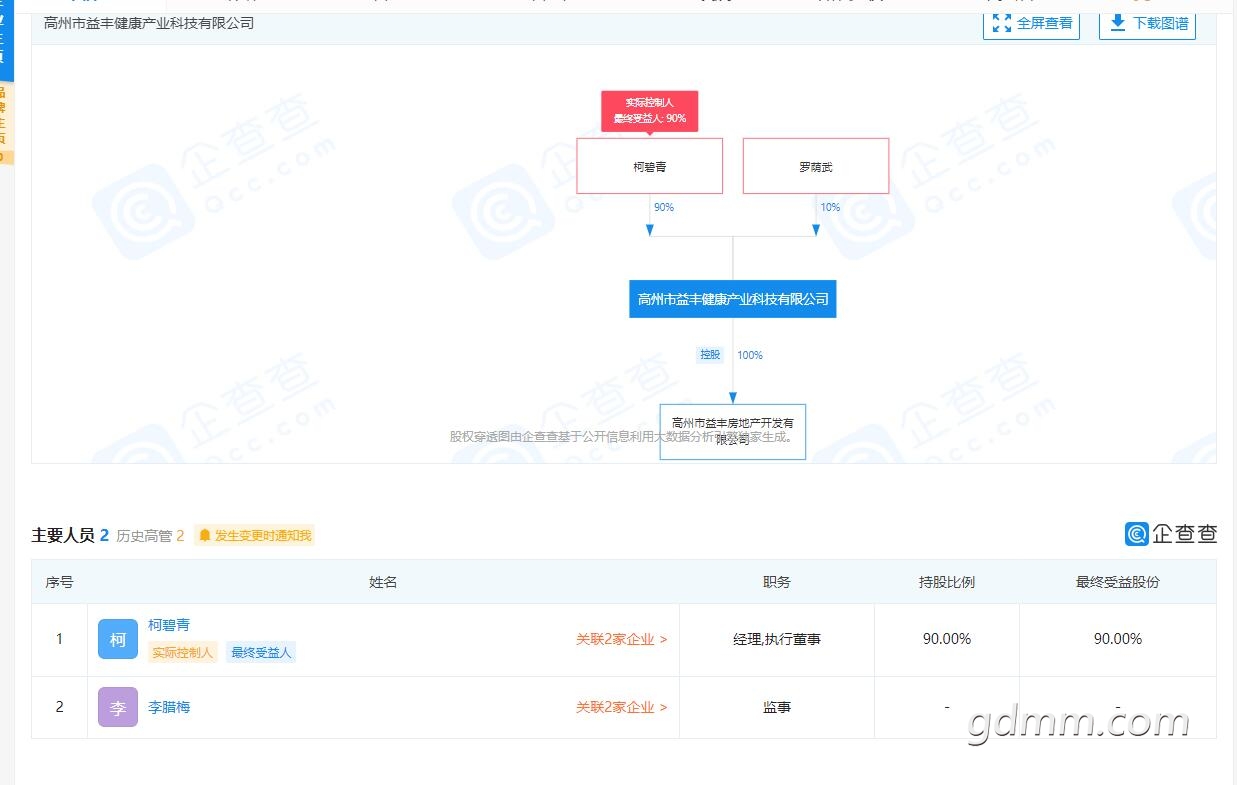This screenshot has height=785, width=1237.
Task: Open 李腊梅 name link in table
Action: [169, 707]
